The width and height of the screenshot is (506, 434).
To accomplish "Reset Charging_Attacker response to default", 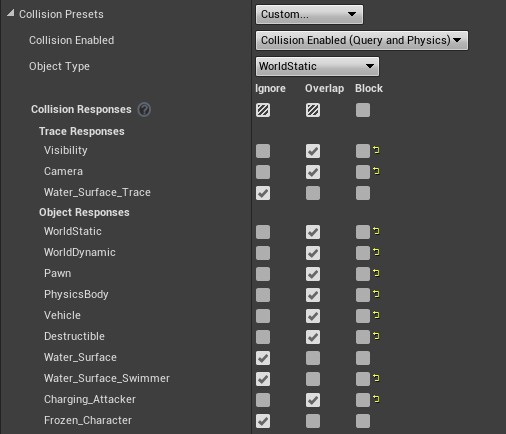I will point(376,399).
